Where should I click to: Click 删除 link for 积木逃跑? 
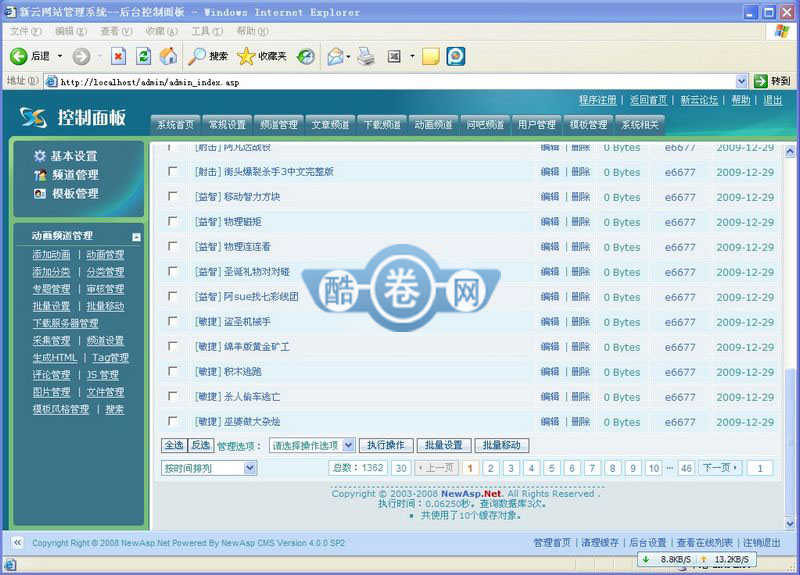pyautogui.click(x=581, y=372)
